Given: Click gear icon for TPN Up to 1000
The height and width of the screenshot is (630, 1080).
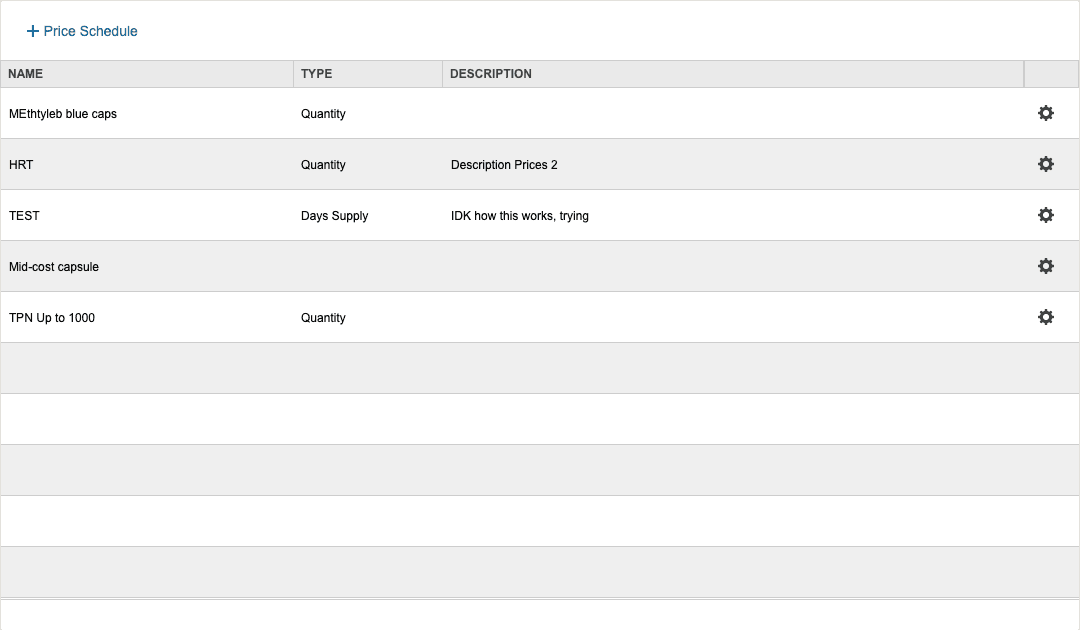Looking at the screenshot, I should pyautogui.click(x=1046, y=317).
